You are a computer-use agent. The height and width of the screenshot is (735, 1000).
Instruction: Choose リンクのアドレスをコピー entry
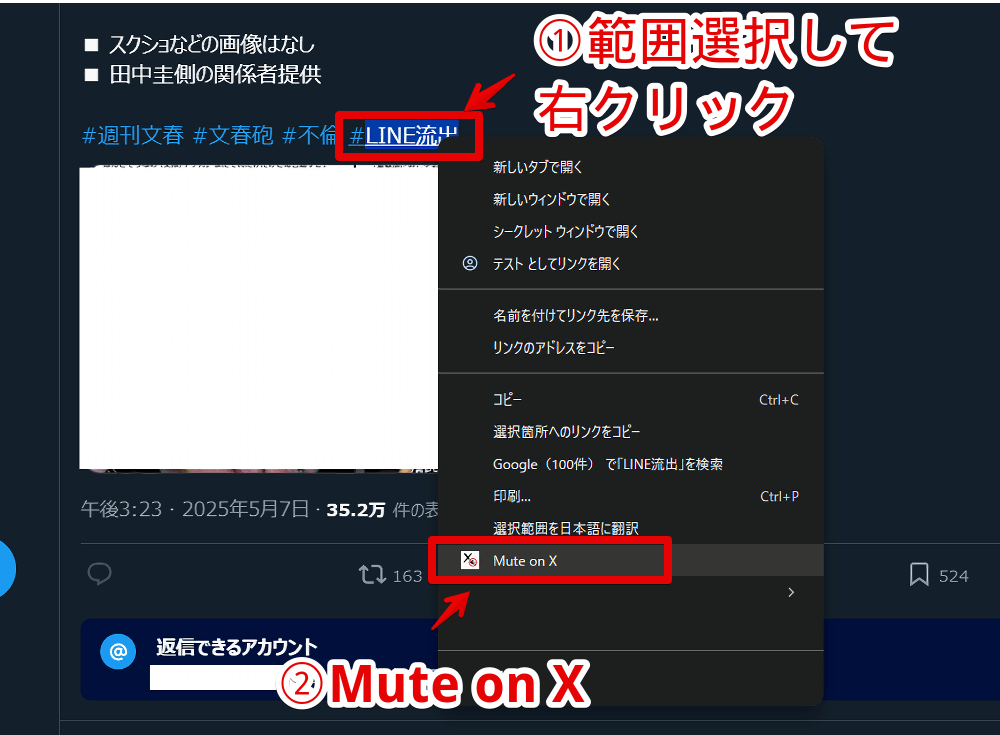point(631,348)
